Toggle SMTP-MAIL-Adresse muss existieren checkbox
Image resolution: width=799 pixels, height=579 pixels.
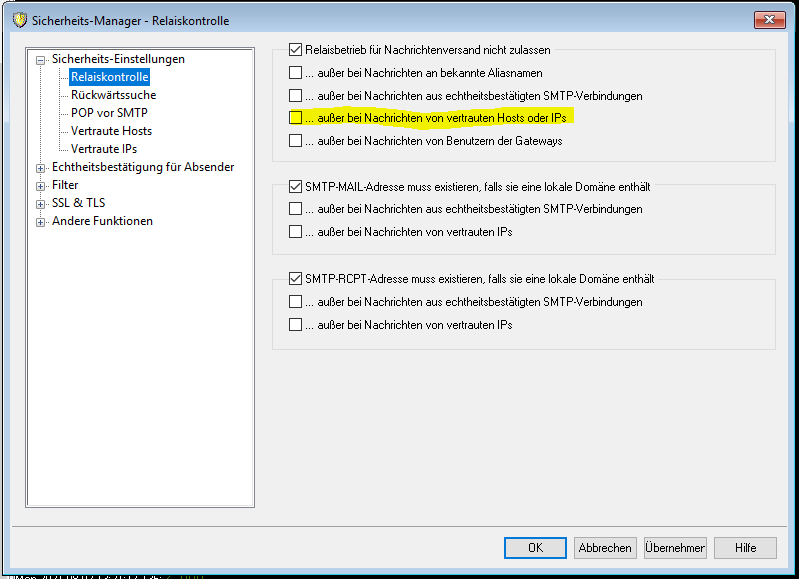point(295,186)
